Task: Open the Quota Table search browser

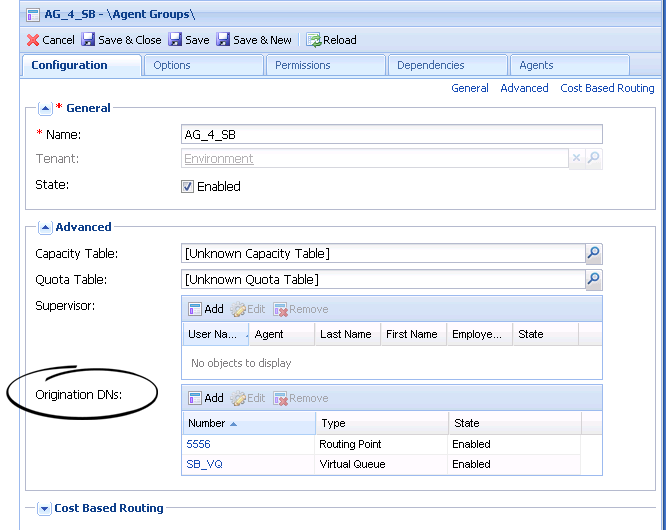Action: click(x=593, y=280)
